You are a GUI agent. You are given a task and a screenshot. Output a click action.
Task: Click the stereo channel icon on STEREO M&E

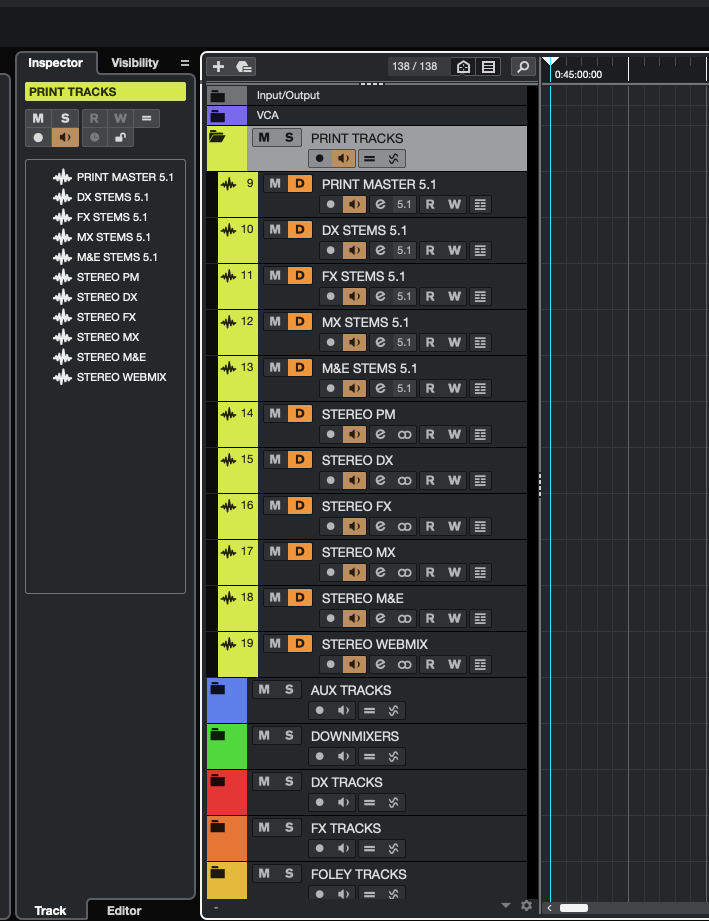pyautogui.click(x=404, y=619)
